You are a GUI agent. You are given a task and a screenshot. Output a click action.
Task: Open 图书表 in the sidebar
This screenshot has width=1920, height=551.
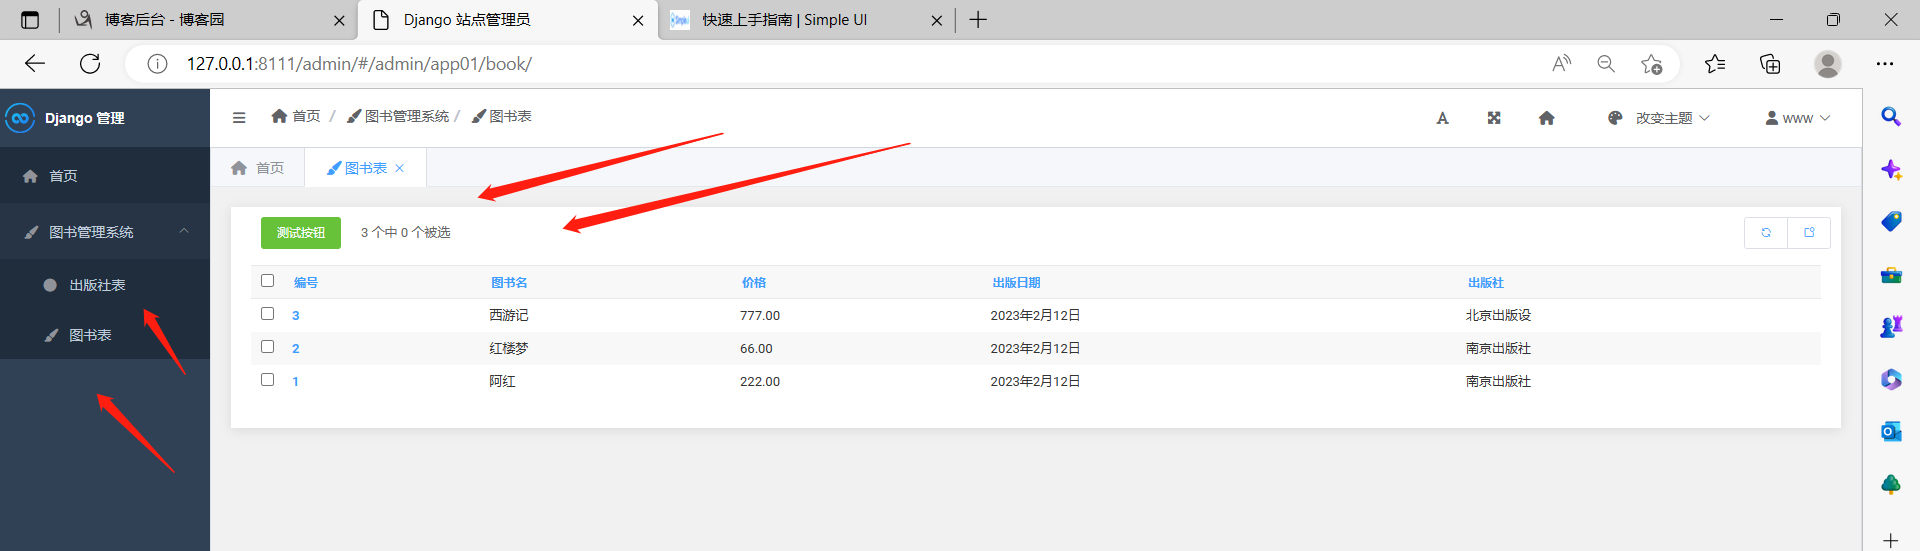point(105,335)
